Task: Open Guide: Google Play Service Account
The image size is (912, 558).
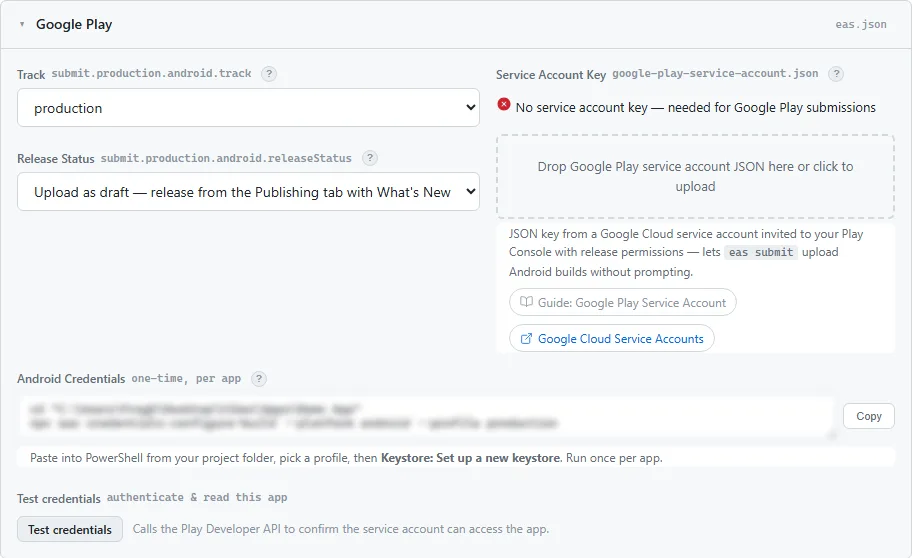Action: pos(622,303)
